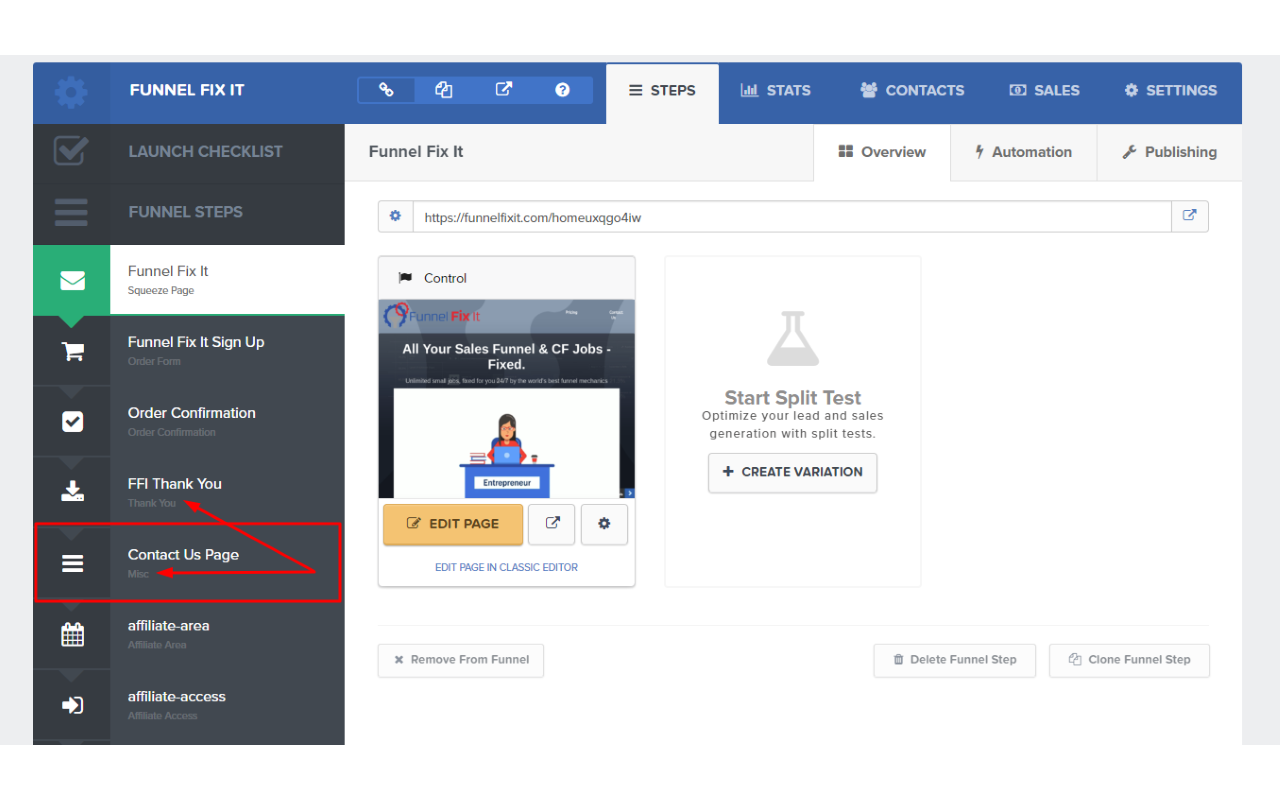Click the envelope icon for Squeeze Page step
The width and height of the screenshot is (1280, 800).
pyautogui.click(x=72, y=281)
